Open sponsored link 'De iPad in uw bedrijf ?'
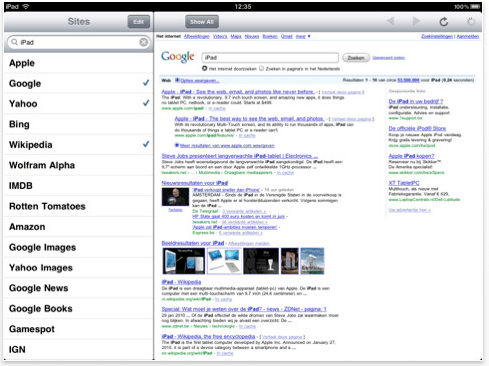This screenshot has width=489, height=366. tap(416, 101)
